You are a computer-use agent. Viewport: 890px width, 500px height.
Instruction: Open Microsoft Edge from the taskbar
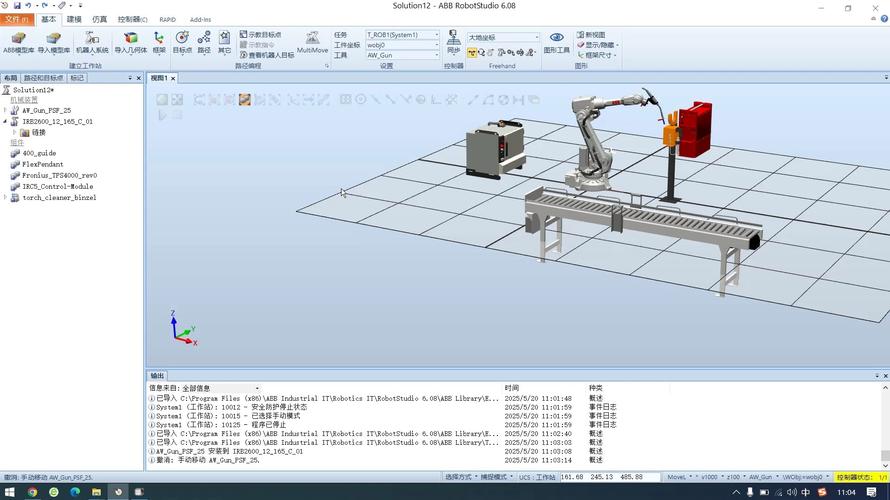point(75,492)
